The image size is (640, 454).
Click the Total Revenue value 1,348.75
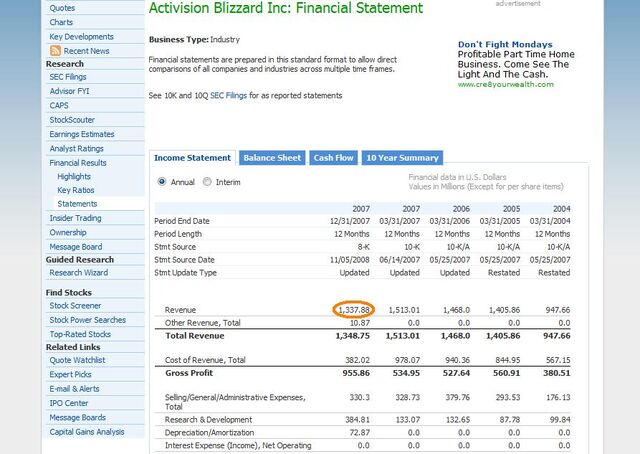pyautogui.click(x=352, y=336)
